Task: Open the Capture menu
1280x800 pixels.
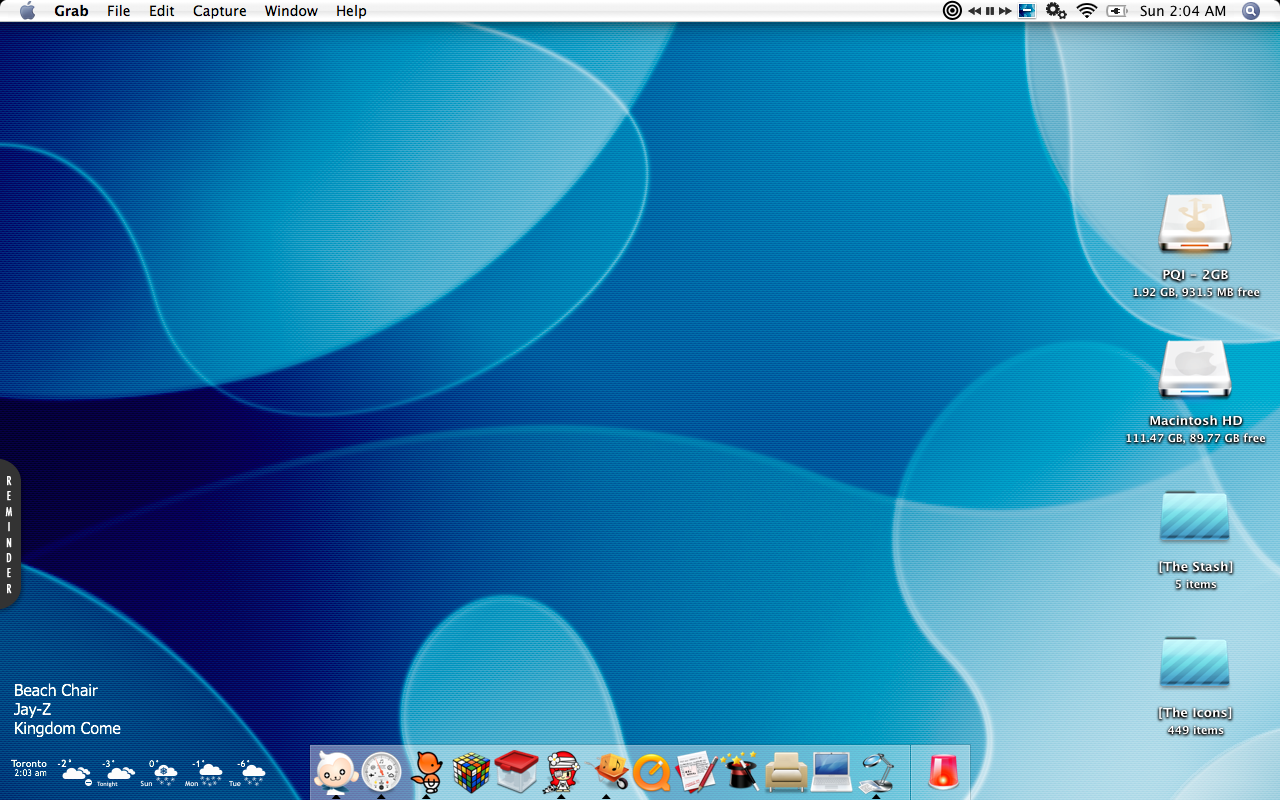Action: (x=219, y=11)
